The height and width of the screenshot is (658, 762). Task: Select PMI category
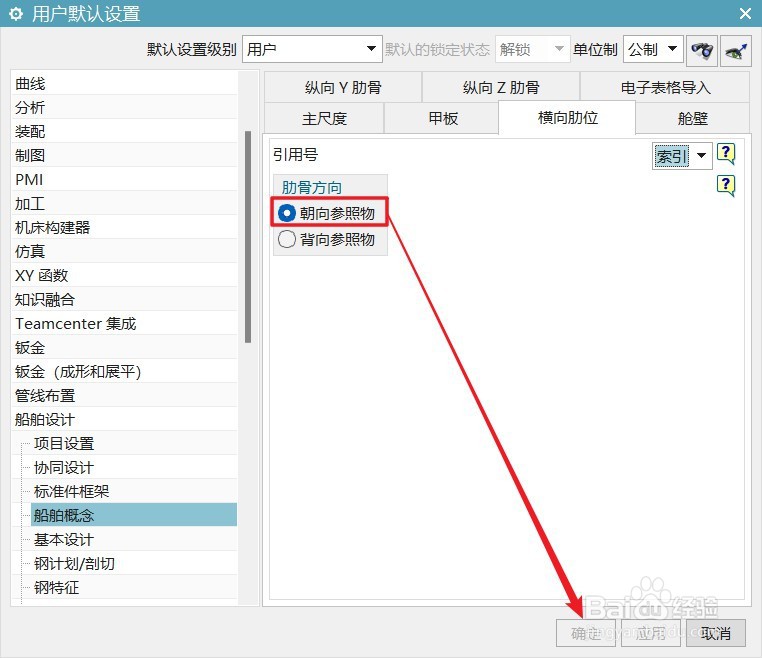tap(124, 179)
